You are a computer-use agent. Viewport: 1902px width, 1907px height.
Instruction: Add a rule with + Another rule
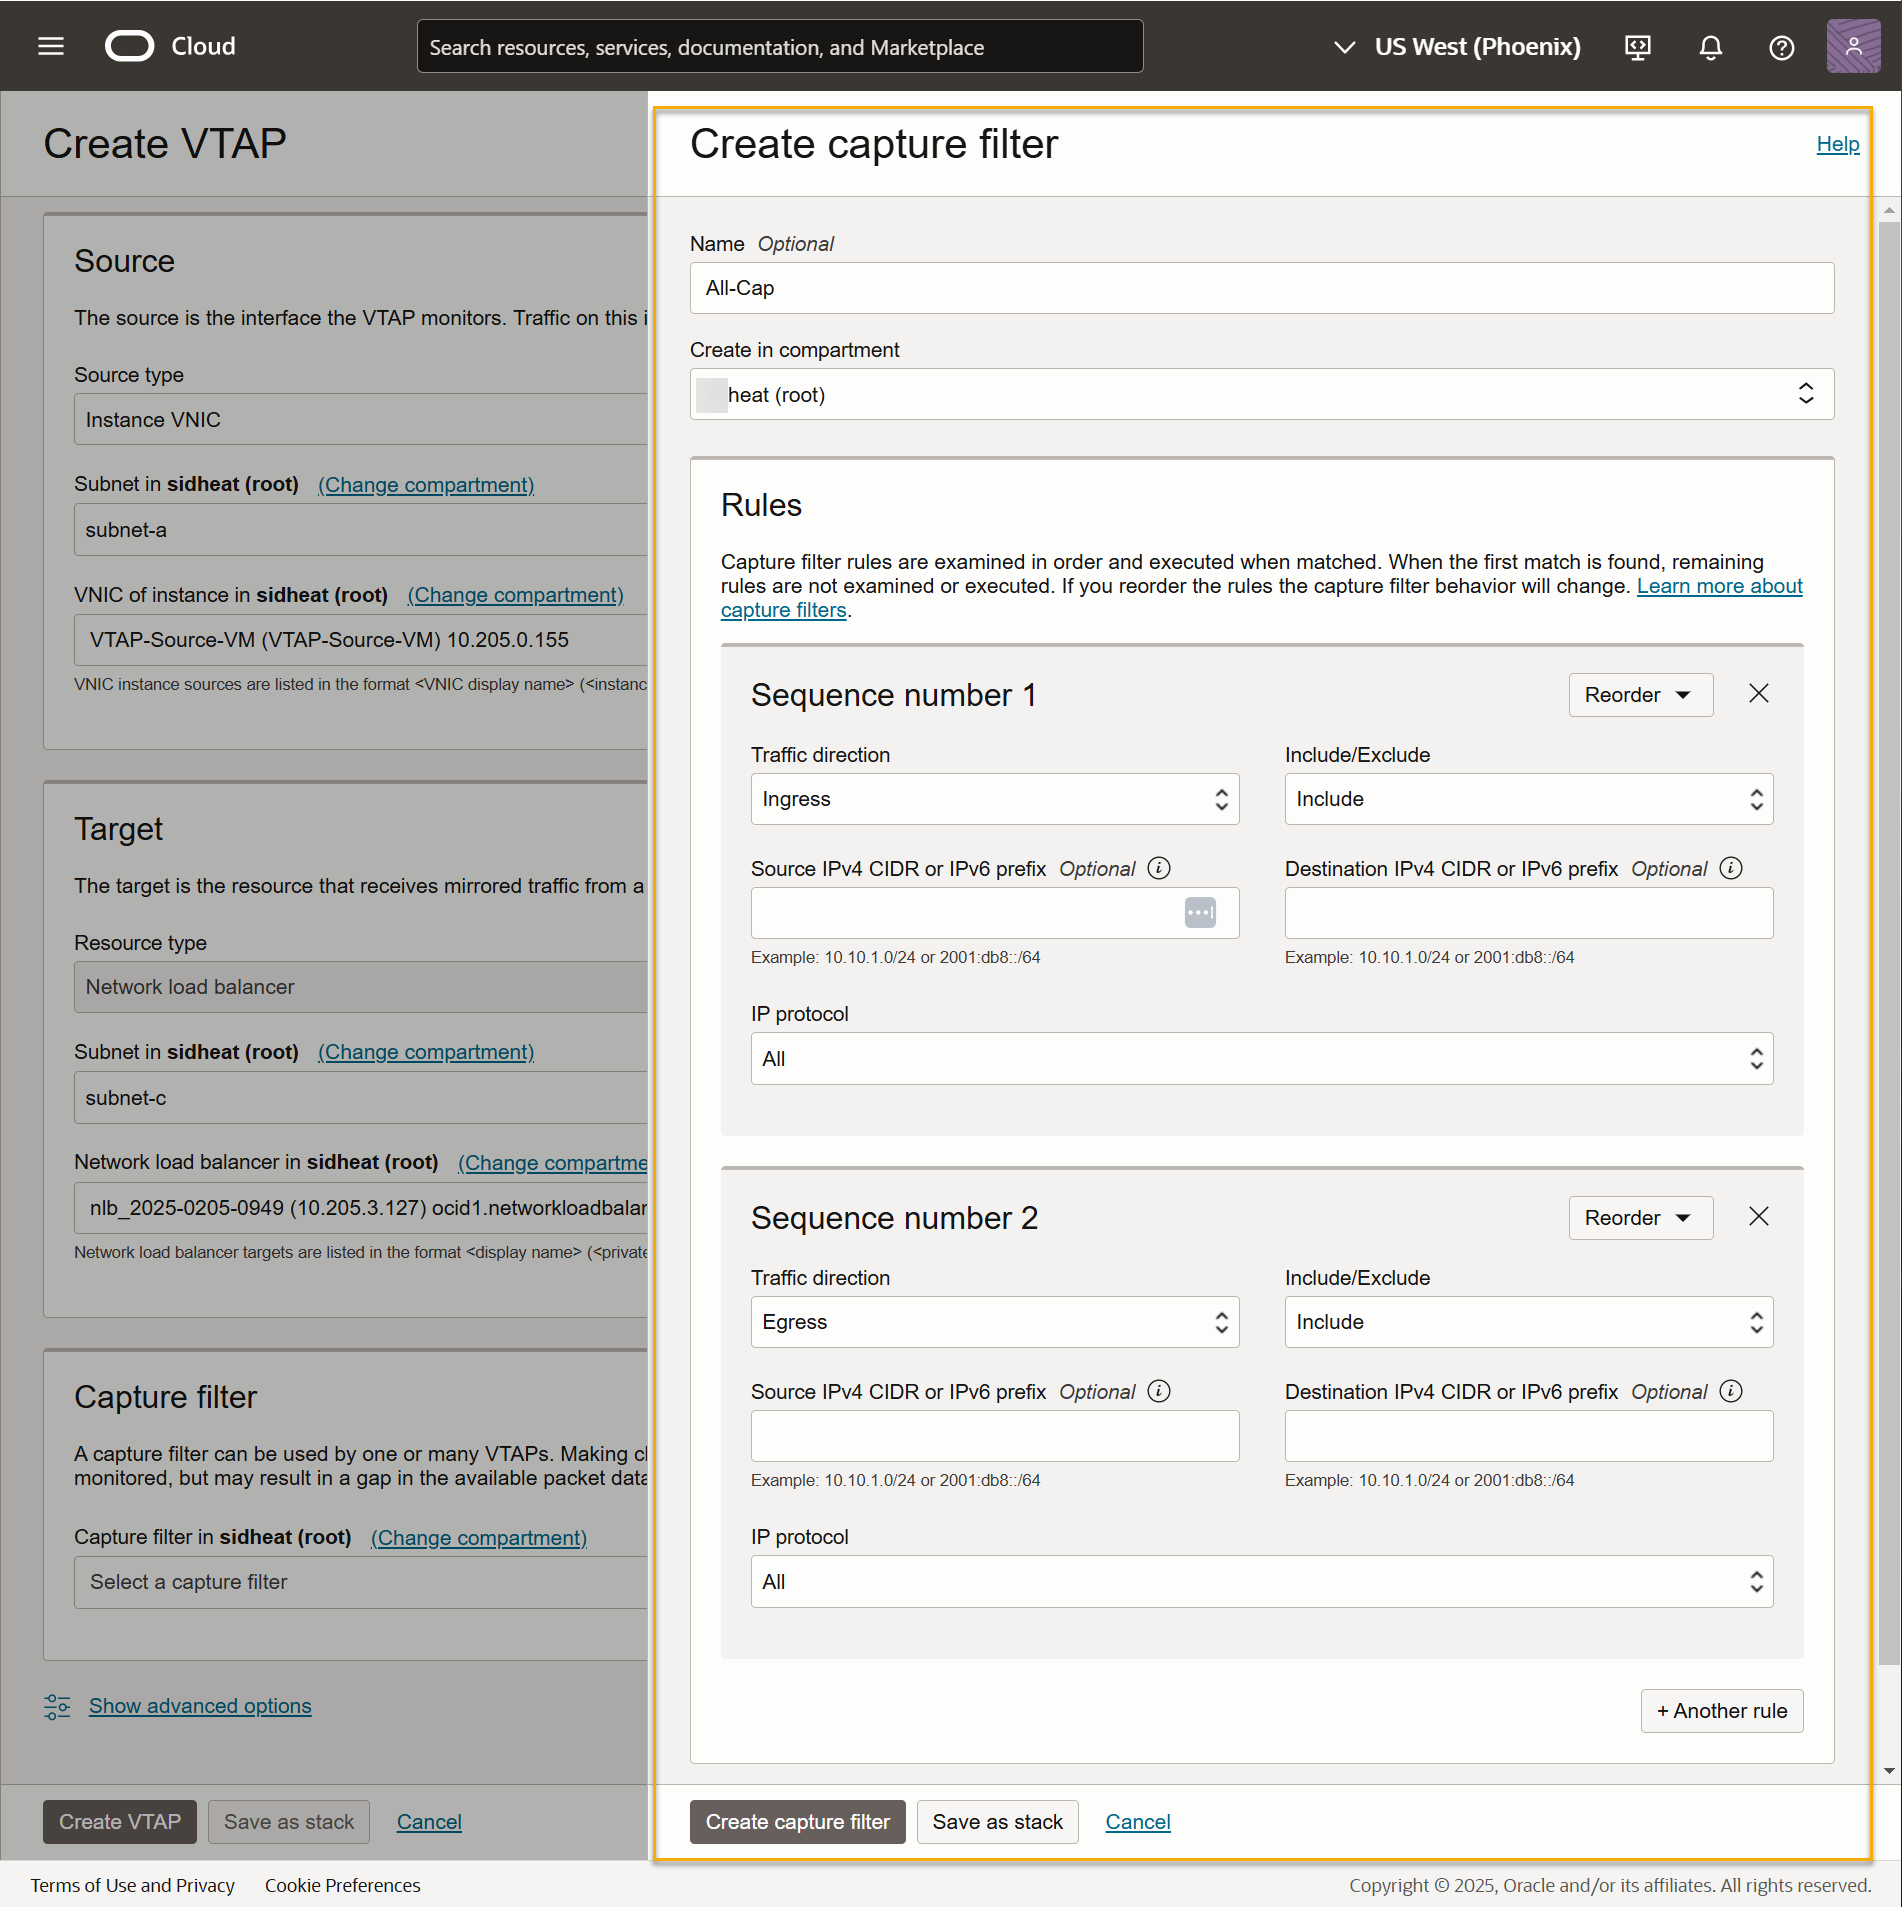coord(1721,1711)
